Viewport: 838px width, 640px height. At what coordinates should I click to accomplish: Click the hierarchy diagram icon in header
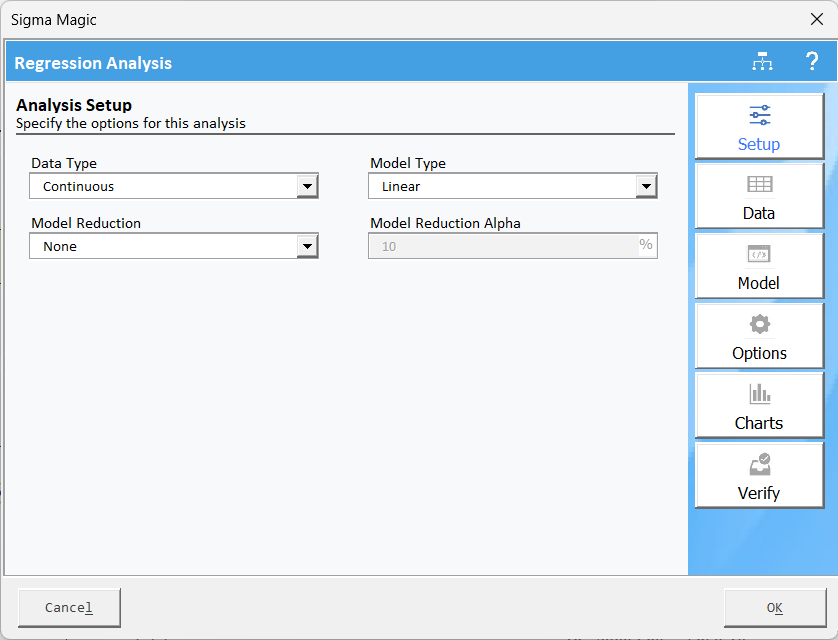click(762, 62)
